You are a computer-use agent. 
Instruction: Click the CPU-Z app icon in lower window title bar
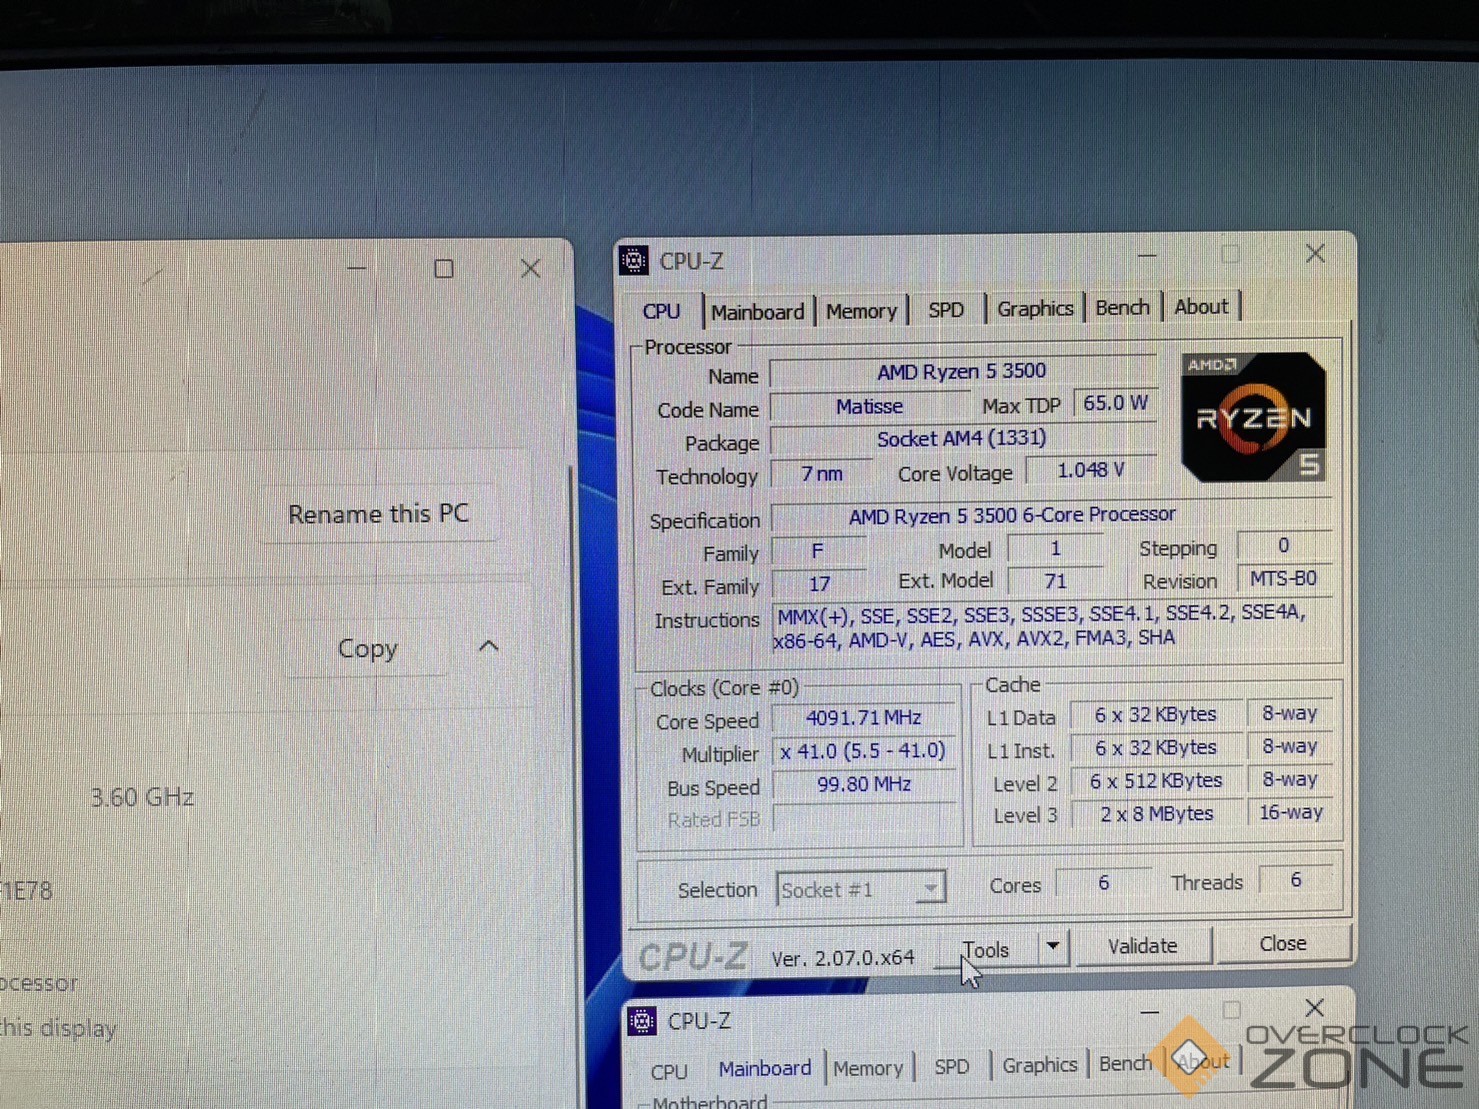(642, 1021)
